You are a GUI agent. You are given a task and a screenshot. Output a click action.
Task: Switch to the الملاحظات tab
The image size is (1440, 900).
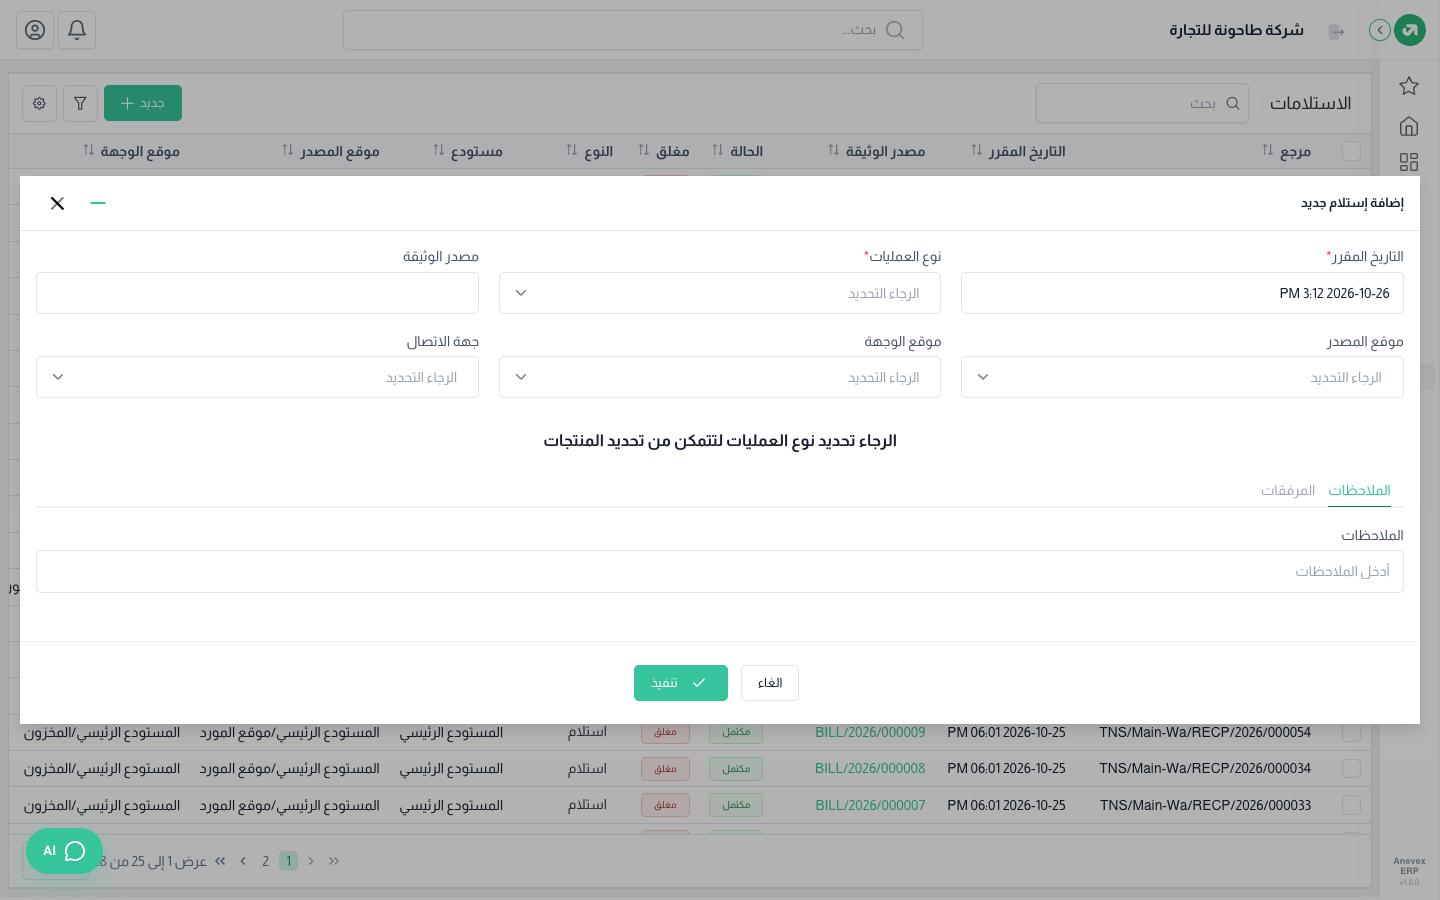point(1360,490)
